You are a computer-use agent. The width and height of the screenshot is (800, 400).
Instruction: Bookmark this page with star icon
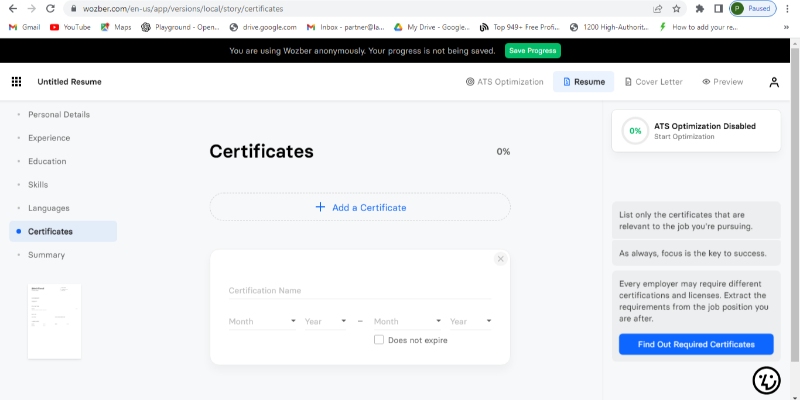pos(678,8)
